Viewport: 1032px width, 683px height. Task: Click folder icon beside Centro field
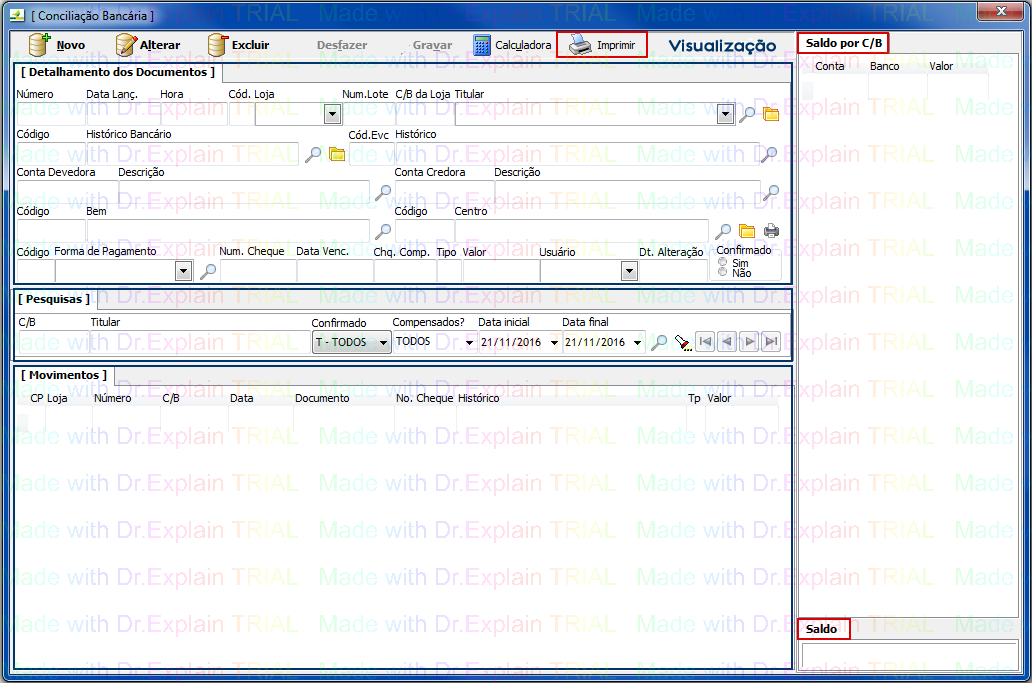[x=746, y=231]
